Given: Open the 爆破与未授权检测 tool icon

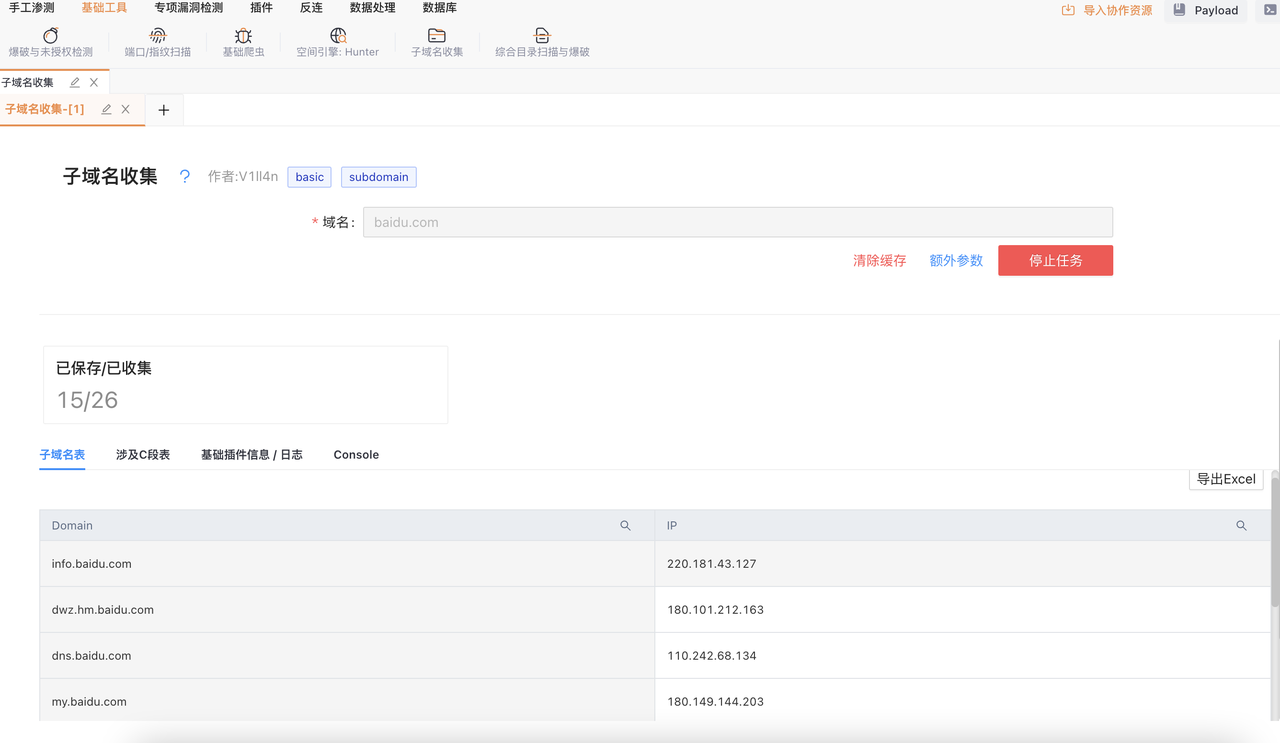Looking at the screenshot, I should click(50, 36).
